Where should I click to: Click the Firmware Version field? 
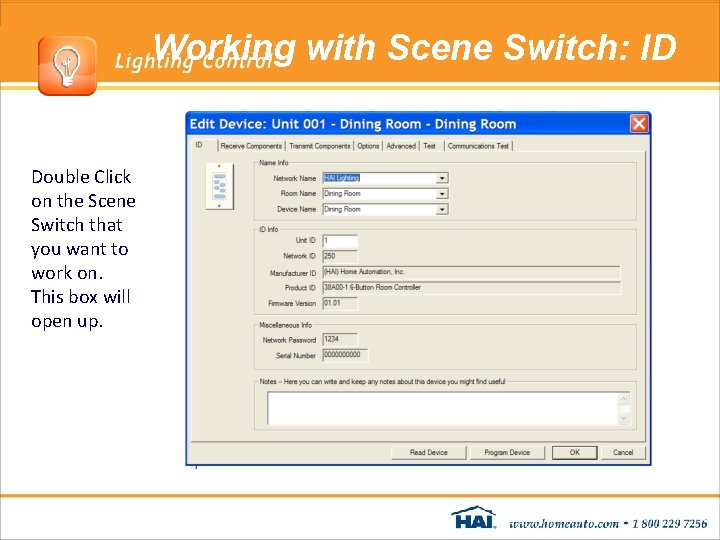(340, 304)
